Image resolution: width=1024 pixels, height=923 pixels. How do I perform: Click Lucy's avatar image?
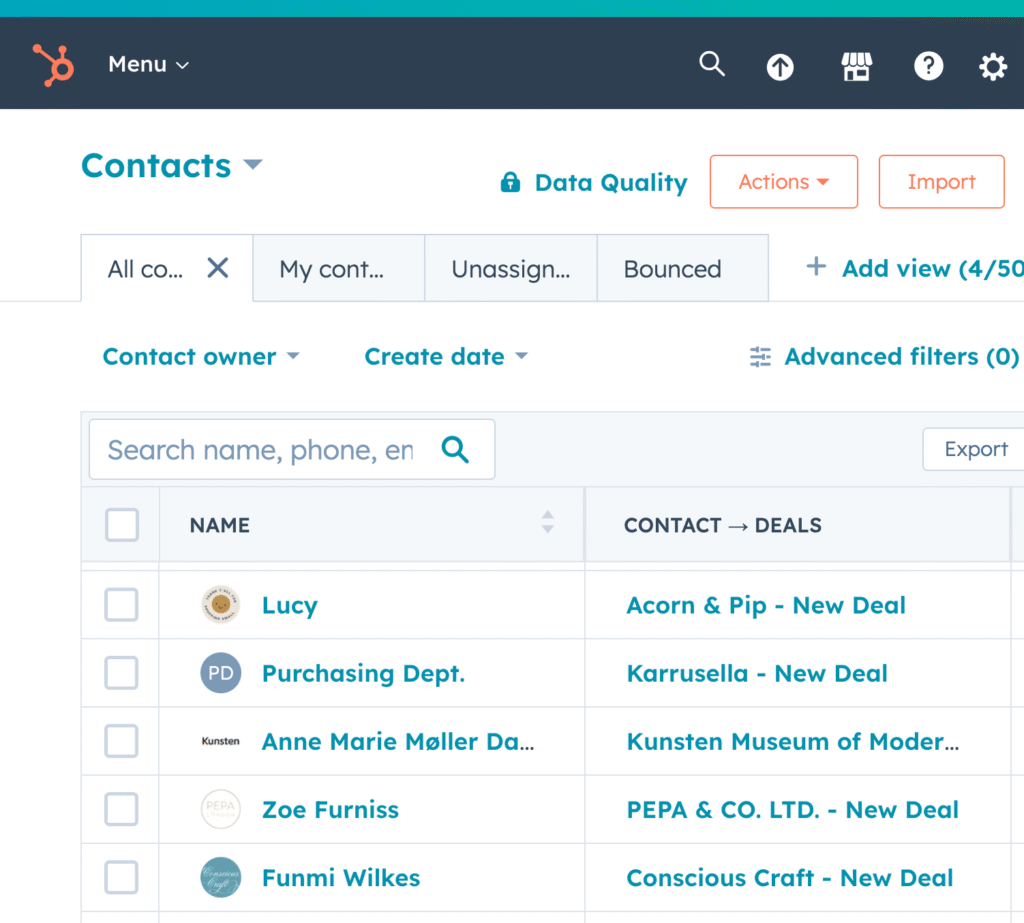[221, 604]
